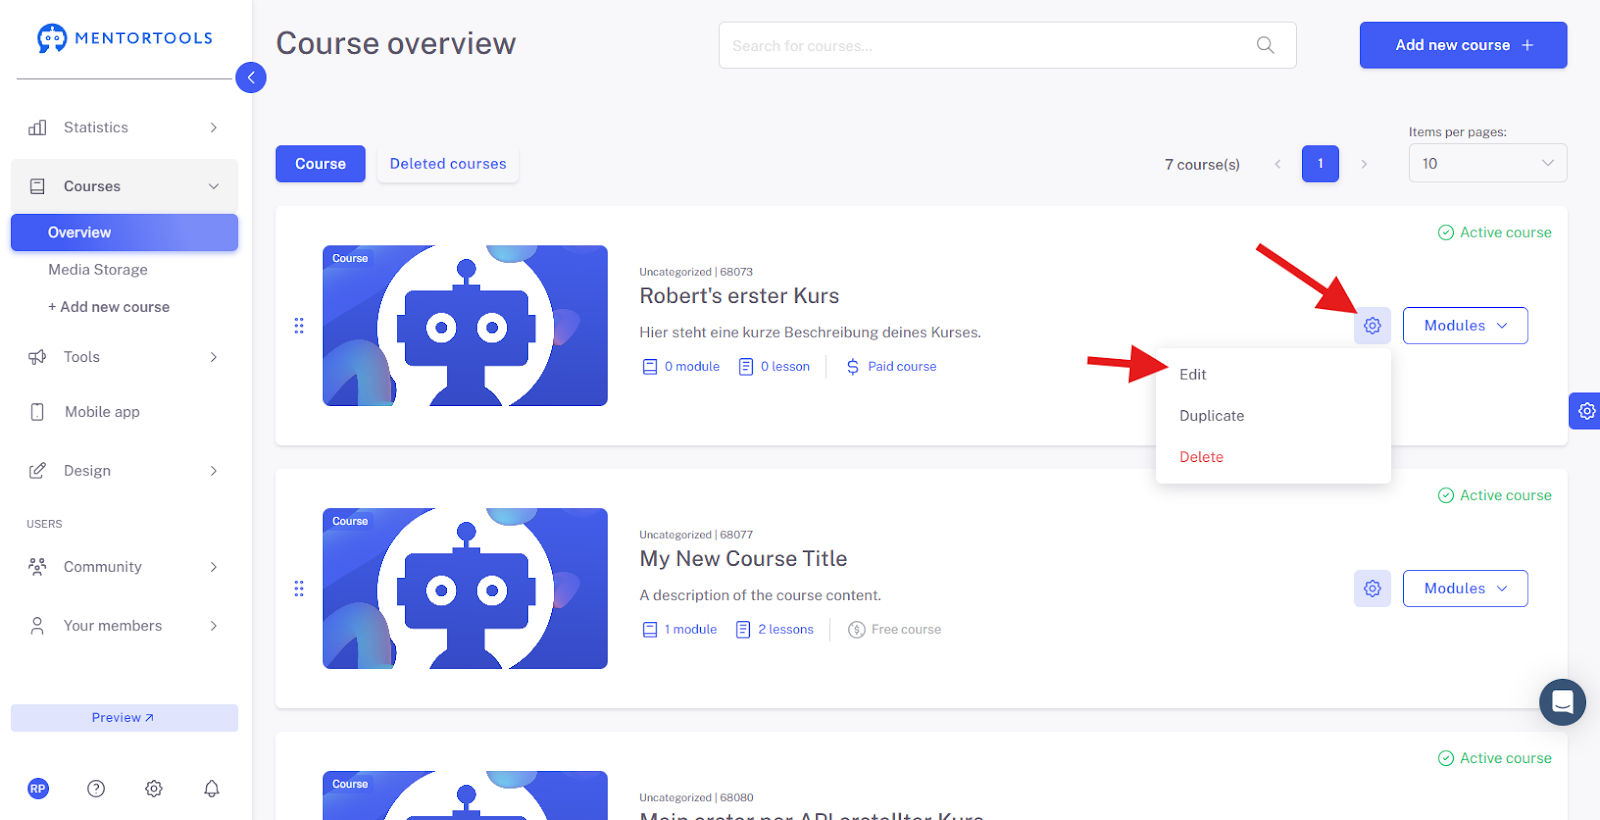1600x820 pixels.
Task: Open Modules dropdown for Robert's erster Kurs
Action: pos(1465,326)
